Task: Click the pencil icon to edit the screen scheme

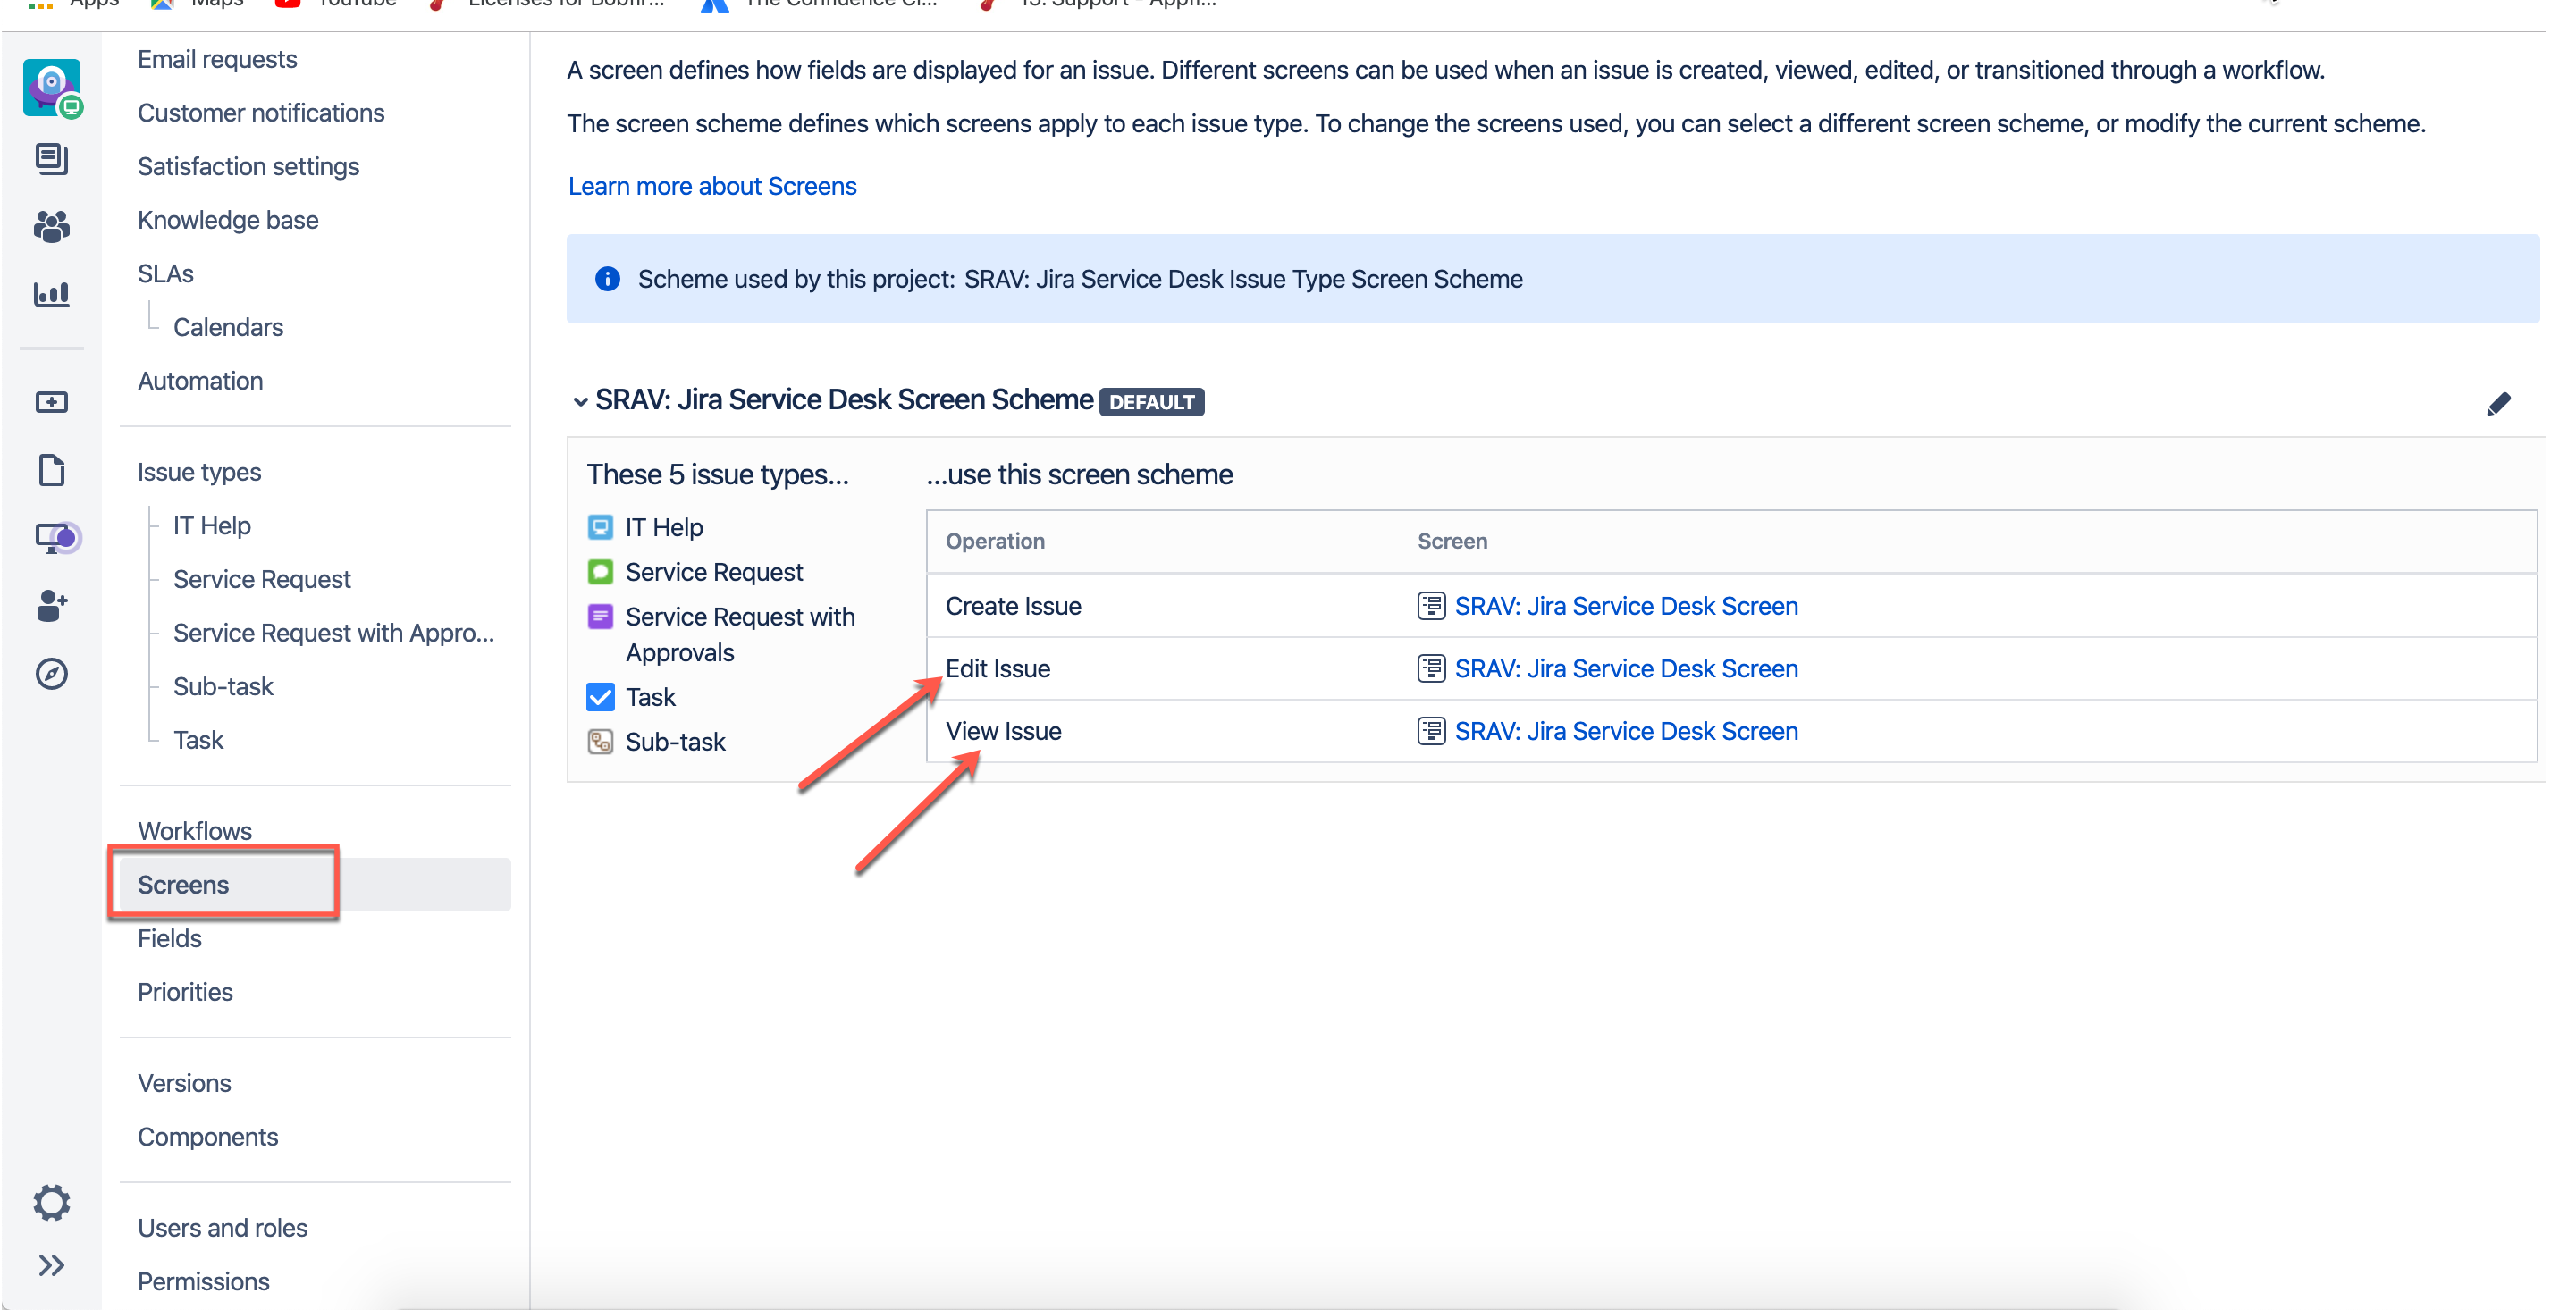Action: tap(2500, 404)
